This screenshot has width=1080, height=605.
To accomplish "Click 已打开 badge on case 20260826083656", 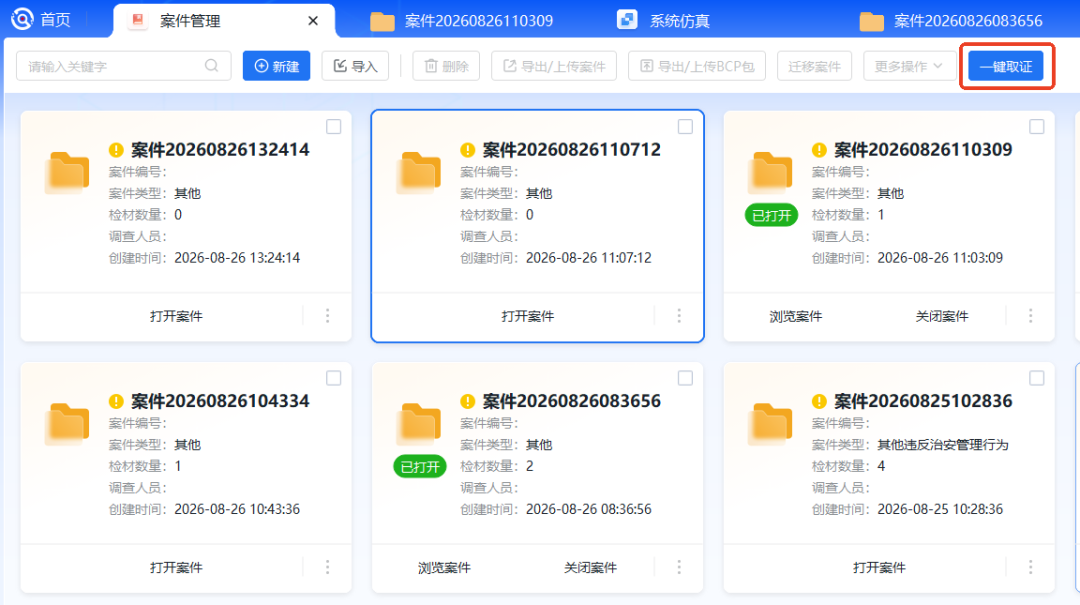I will tap(420, 467).
